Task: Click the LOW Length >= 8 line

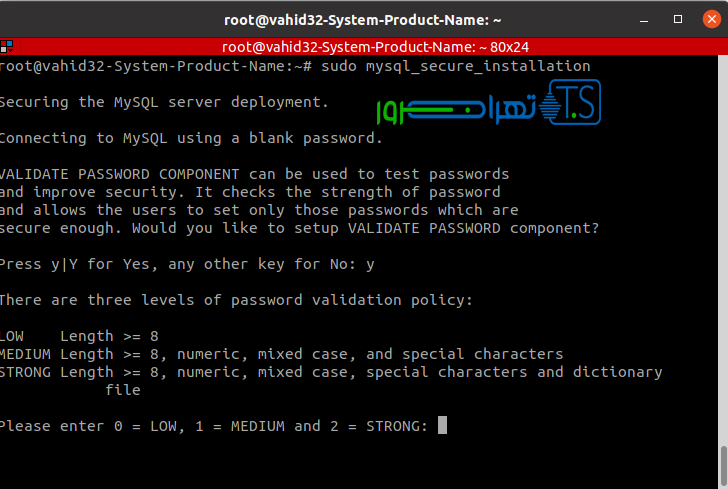Action: point(80,336)
